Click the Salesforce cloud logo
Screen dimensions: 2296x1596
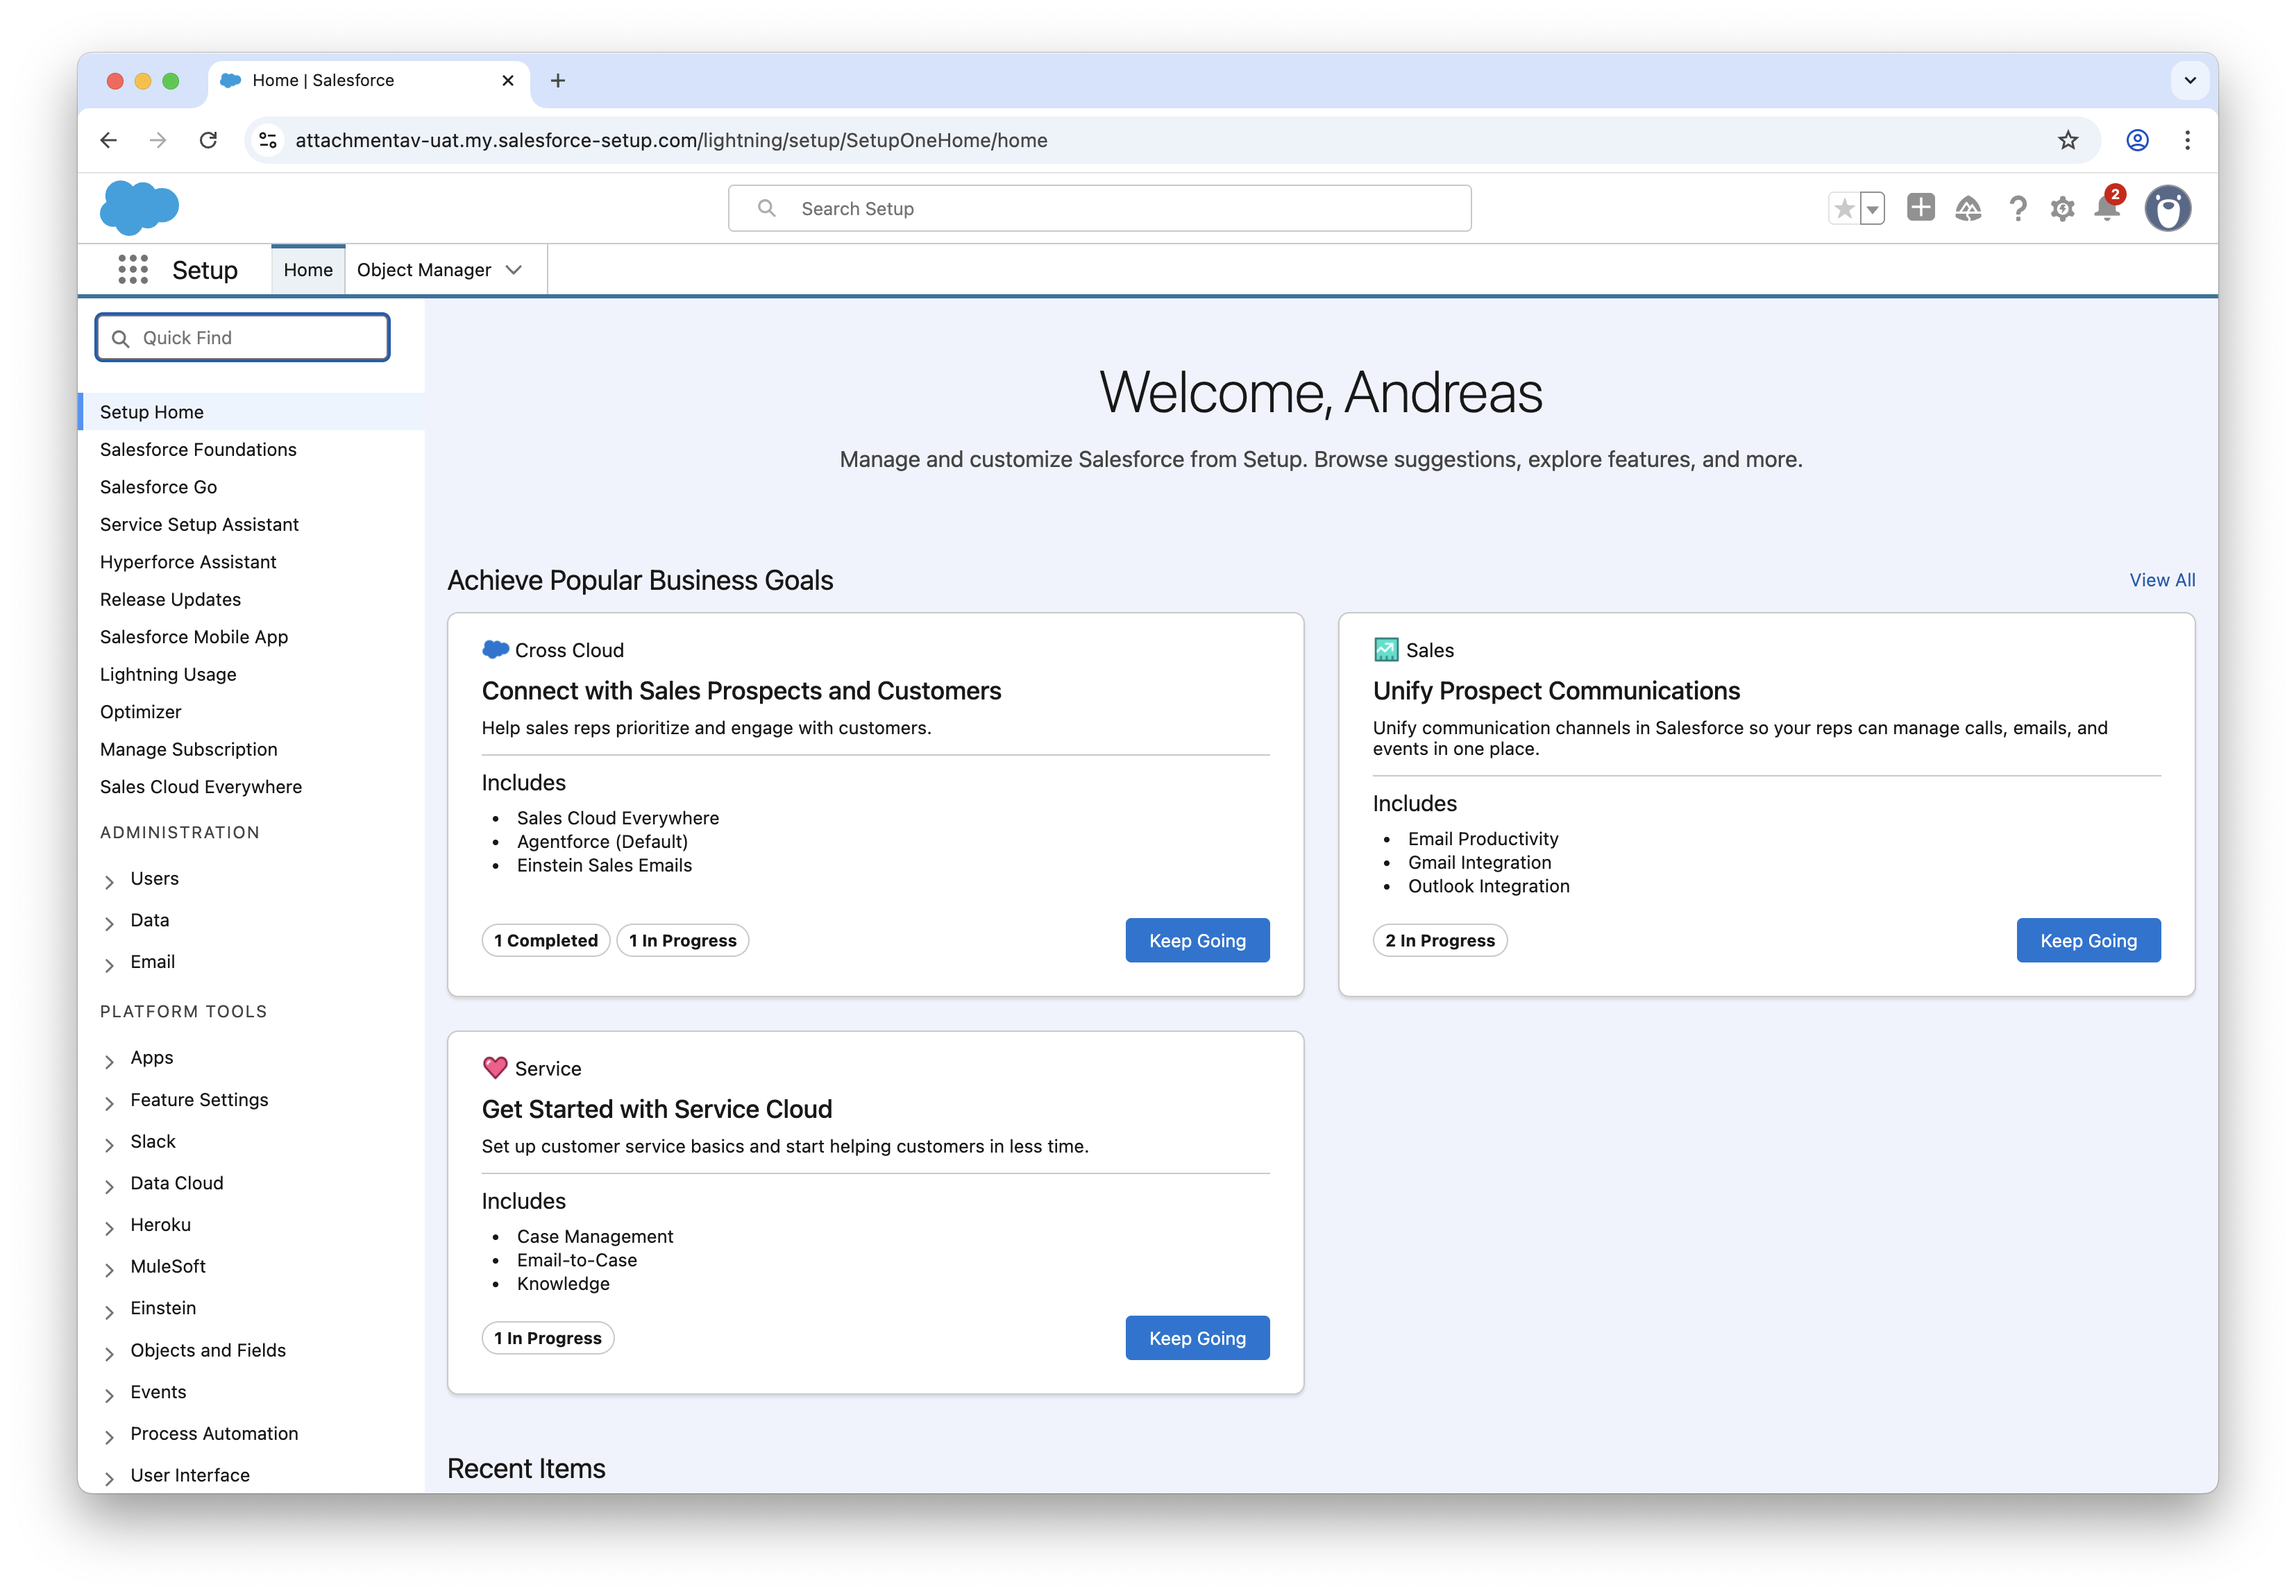point(139,208)
